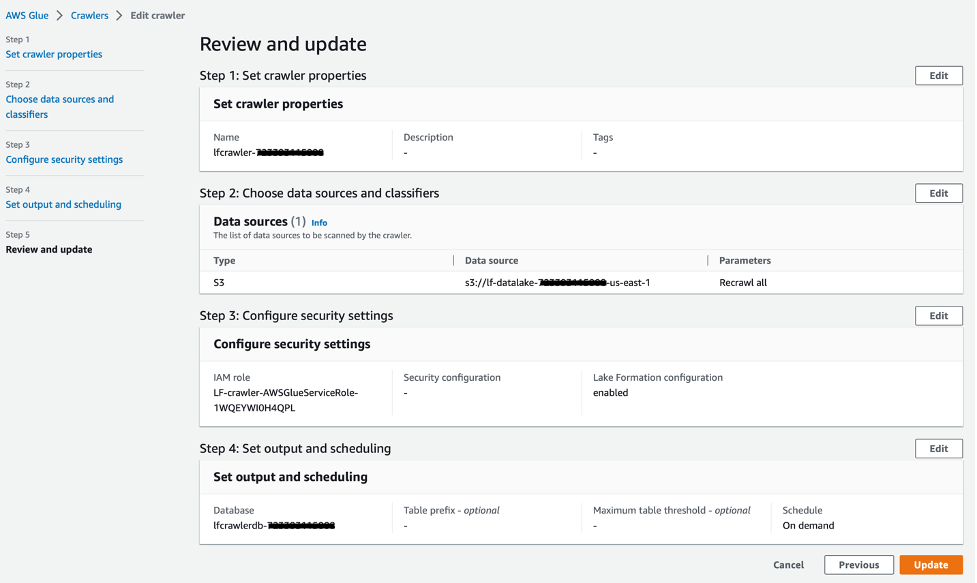The width and height of the screenshot is (977, 583).
Task: Edit the Step 4 output and scheduling
Action: [938, 449]
